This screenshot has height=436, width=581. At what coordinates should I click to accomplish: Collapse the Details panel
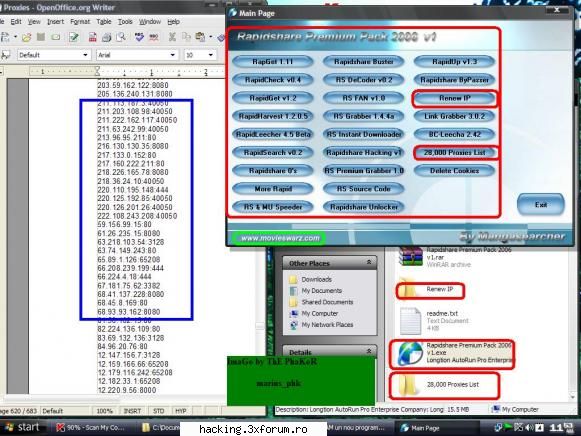[x=369, y=351]
